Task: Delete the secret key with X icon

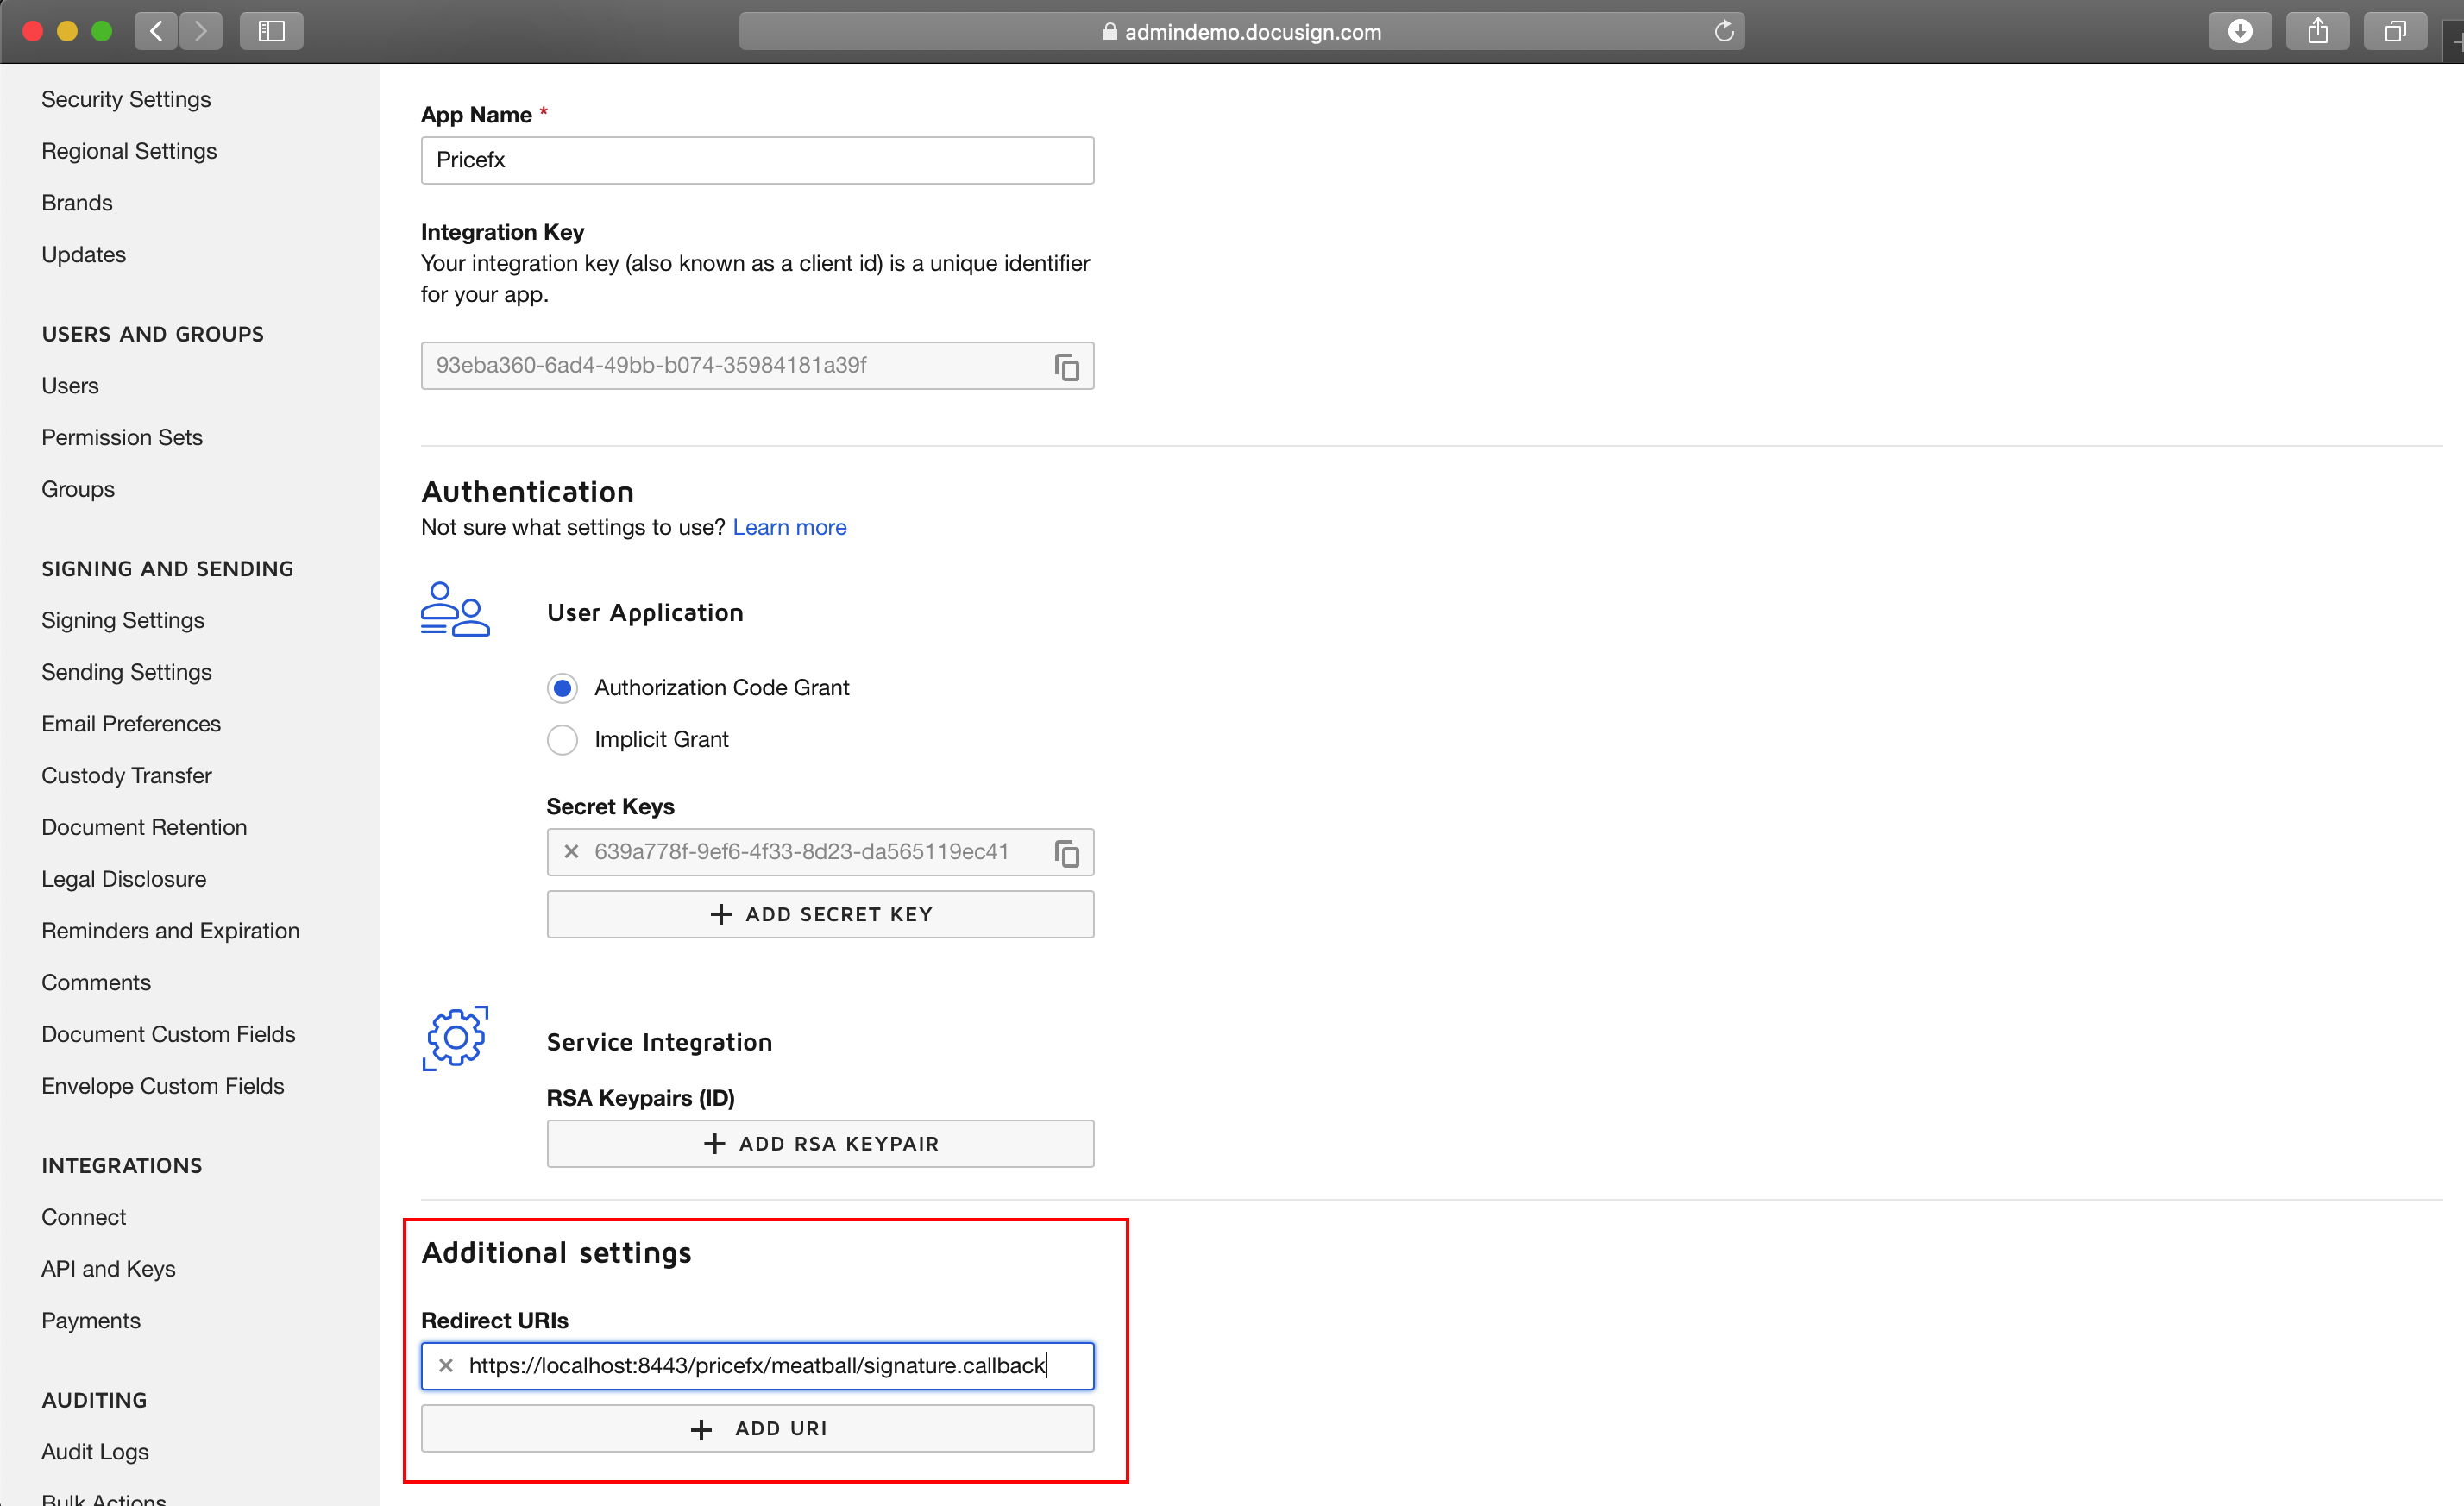Action: 571,852
